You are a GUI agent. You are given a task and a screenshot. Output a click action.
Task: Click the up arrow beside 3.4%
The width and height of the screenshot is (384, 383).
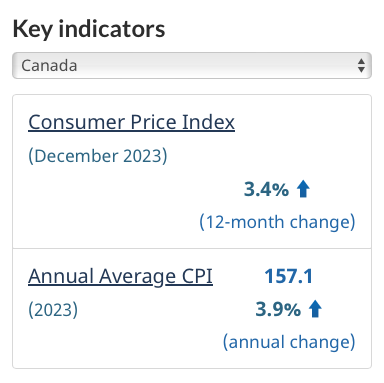pos(303,189)
